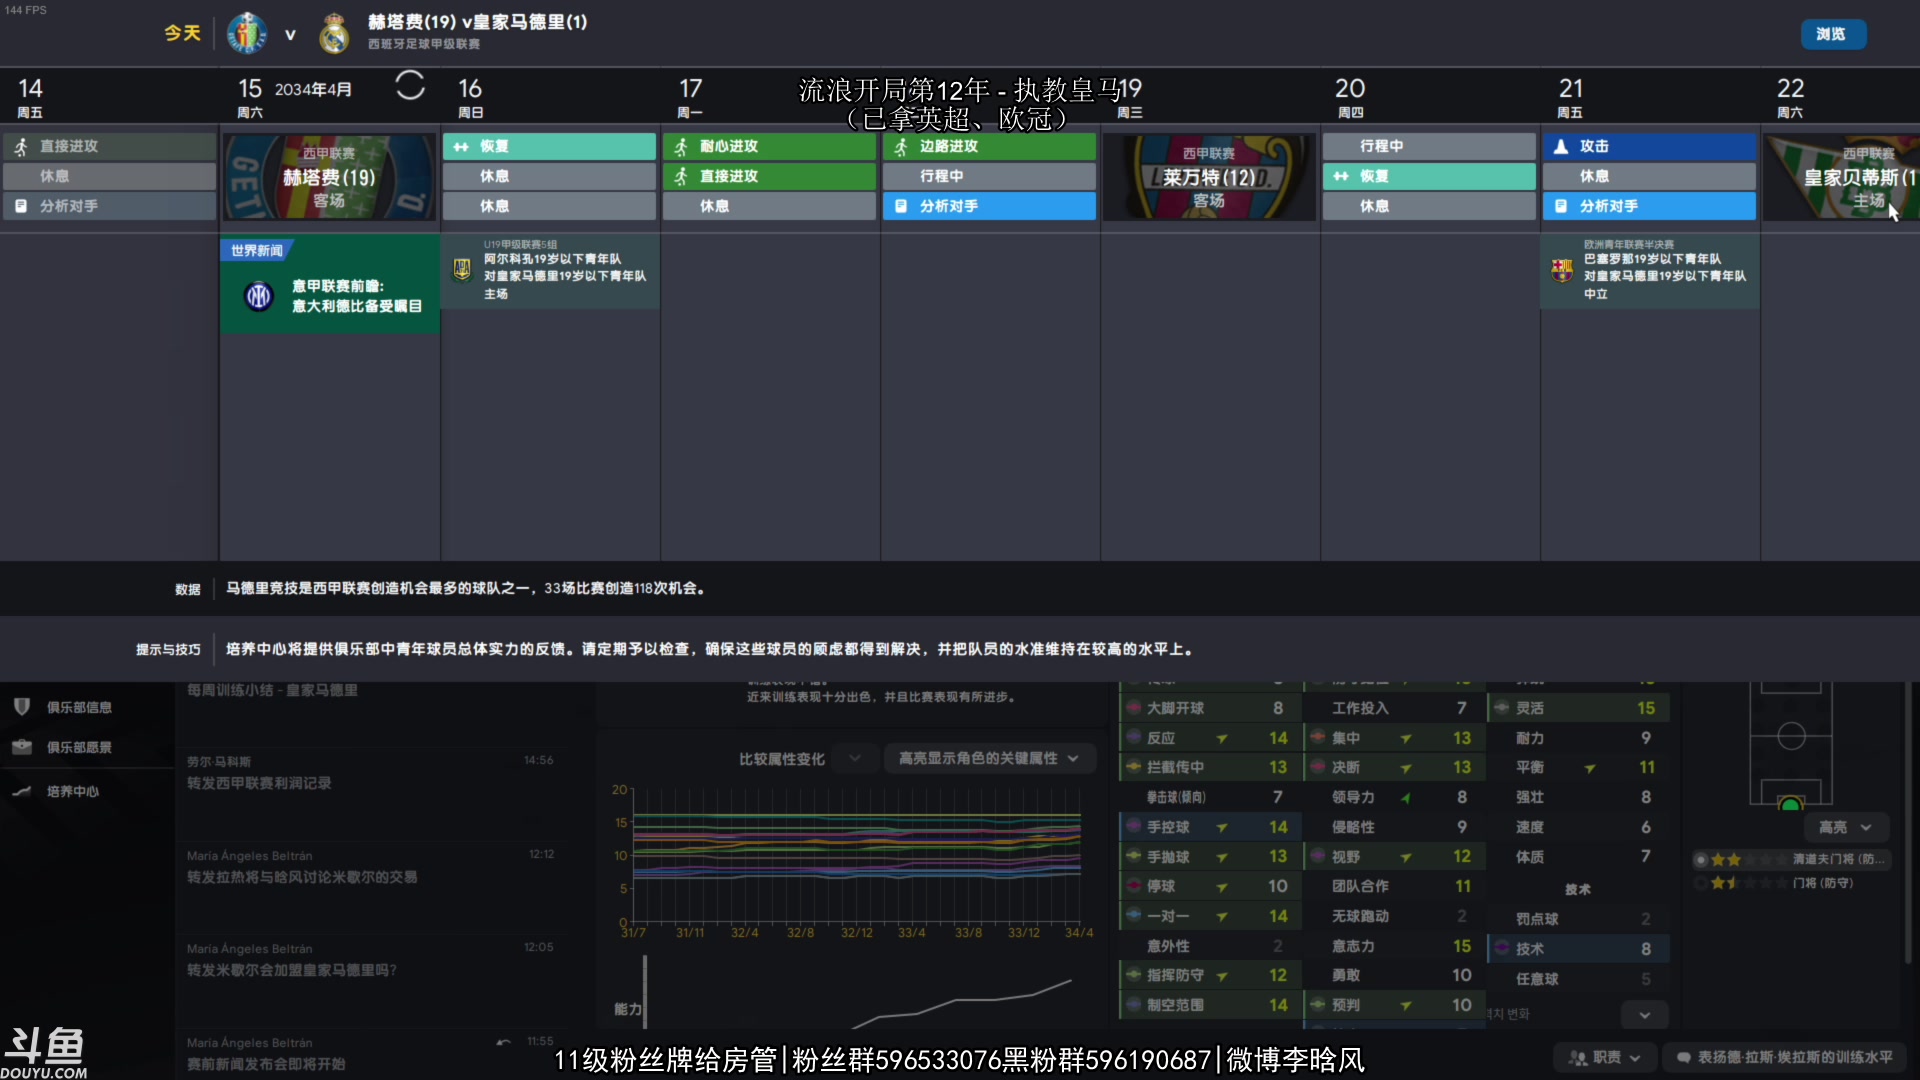Image resolution: width=1920 pixels, height=1080 pixels.
Task: Click the Getafe club badge in header
Action: tap(246, 33)
